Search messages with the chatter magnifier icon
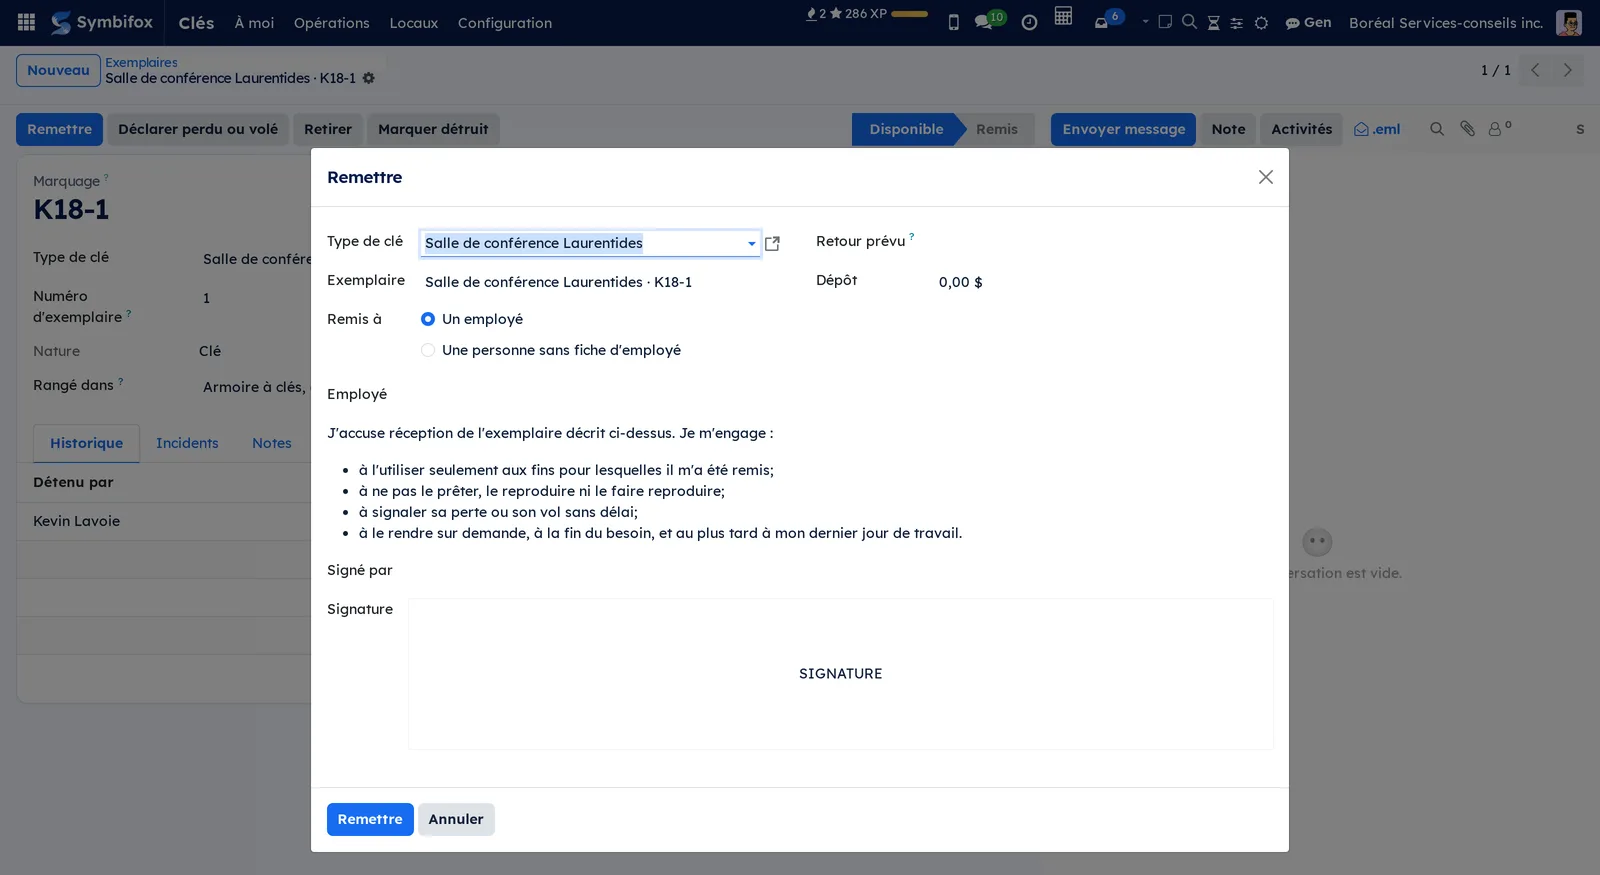Screen dimensions: 1600x875 point(1437,129)
